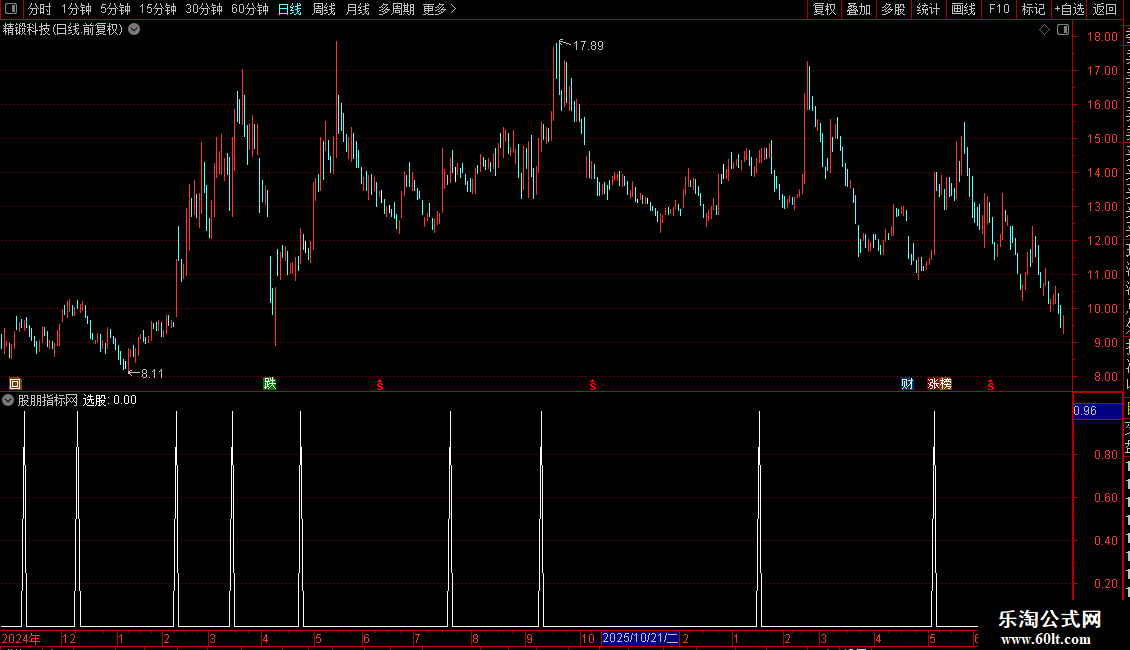Click the rightmost S marker icon
The image size is (1130, 650).
[991, 385]
